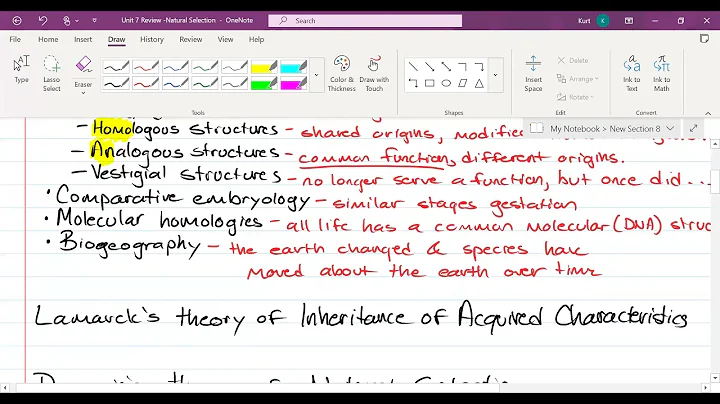The image size is (720, 404).
Task: Convert Ink to Math
Action: pyautogui.click(x=662, y=73)
